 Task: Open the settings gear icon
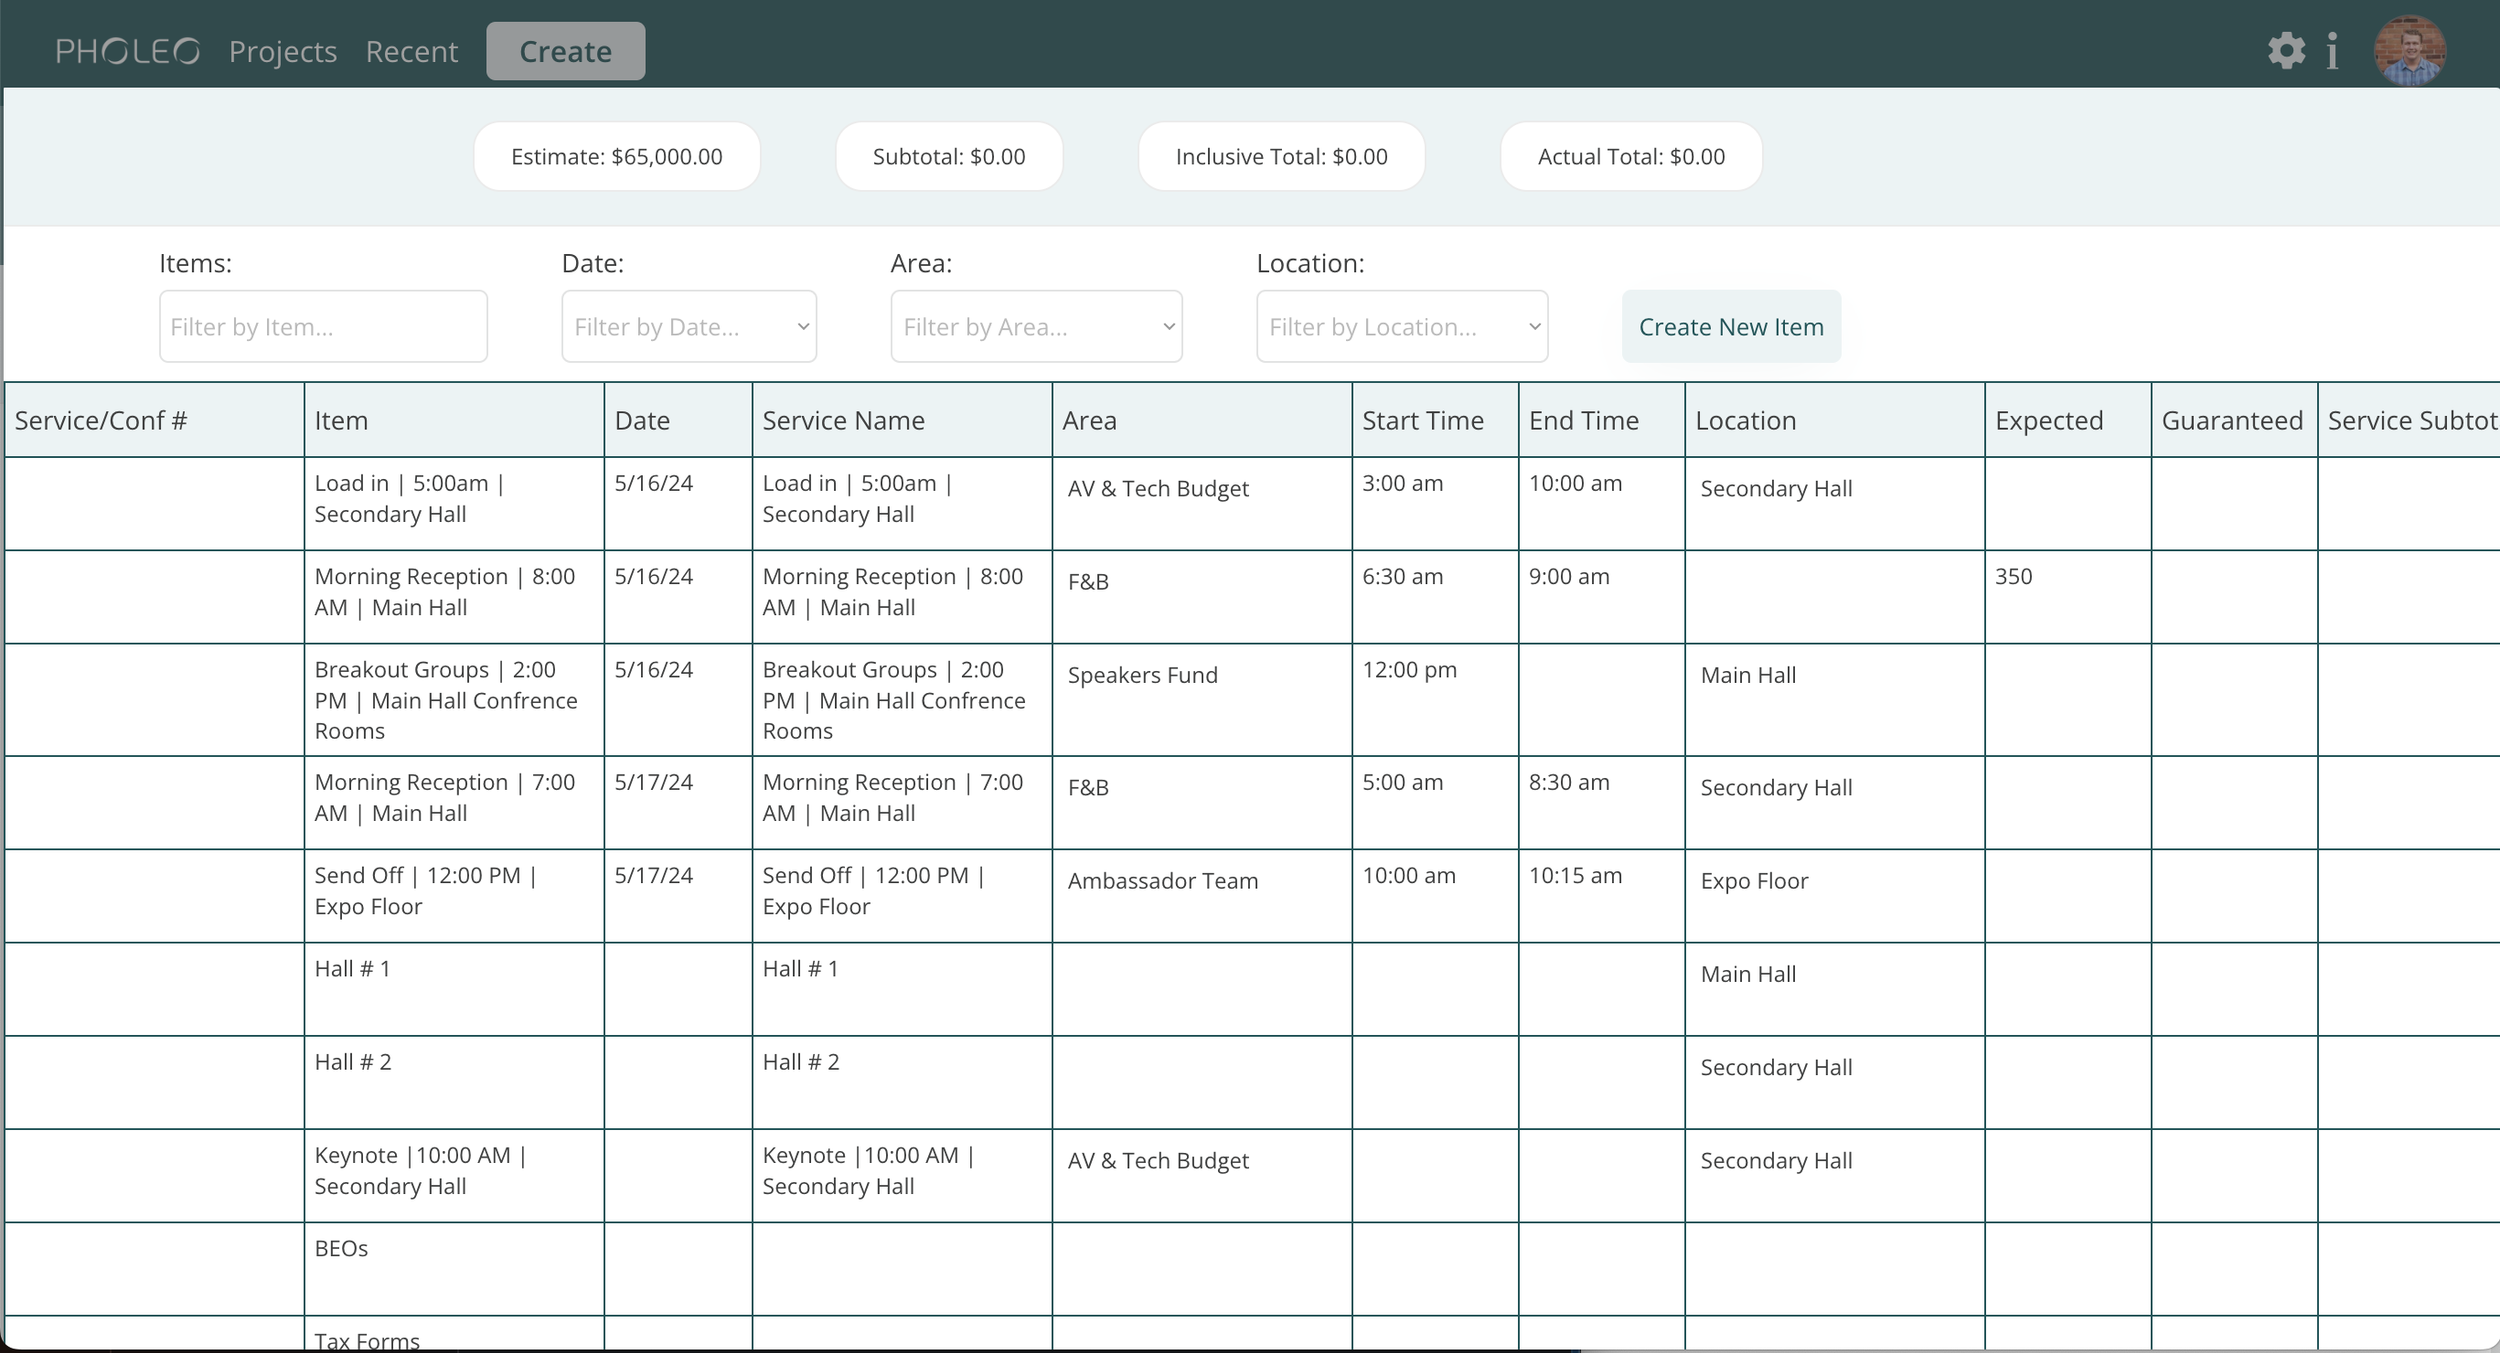2286,51
